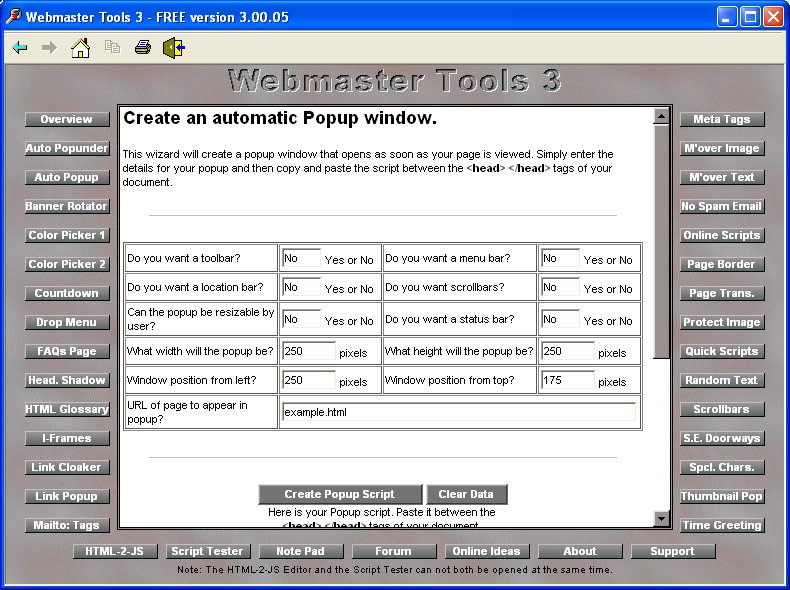Visit the Forum
The height and width of the screenshot is (590, 790).
click(394, 551)
